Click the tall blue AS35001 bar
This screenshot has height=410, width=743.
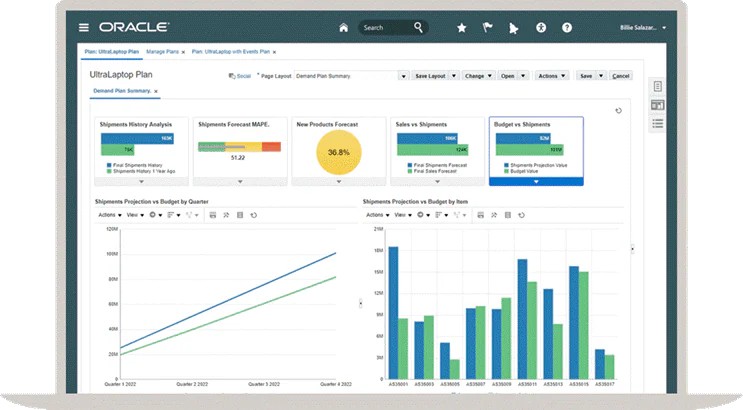(x=393, y=313)
